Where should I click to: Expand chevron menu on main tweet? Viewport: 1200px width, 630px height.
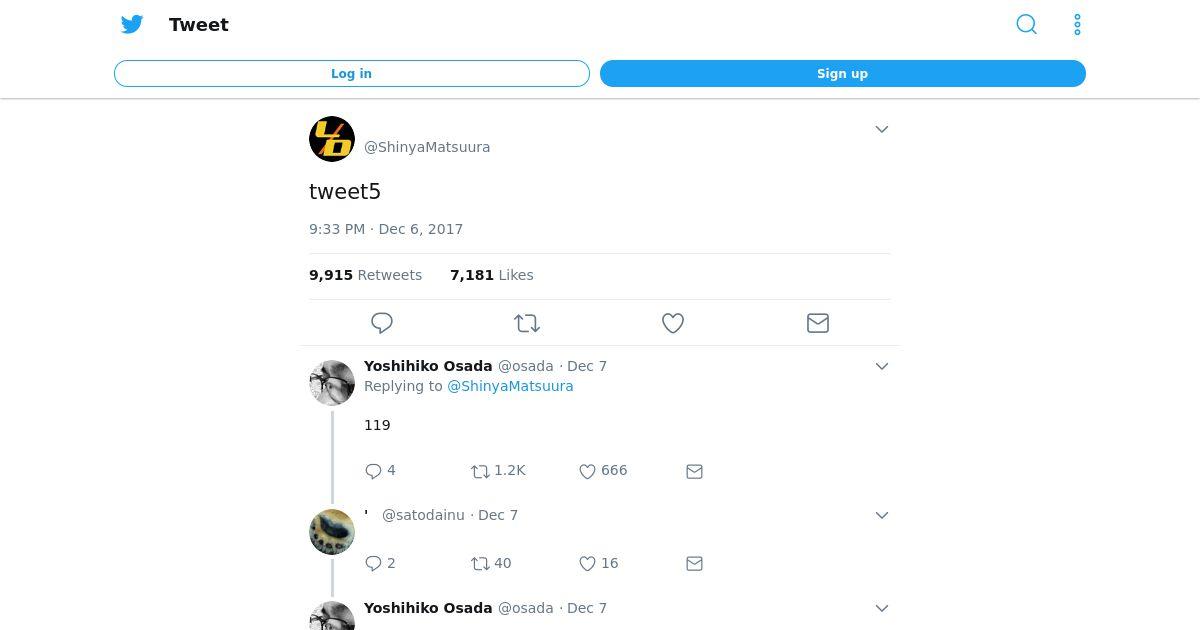(882, 129)
